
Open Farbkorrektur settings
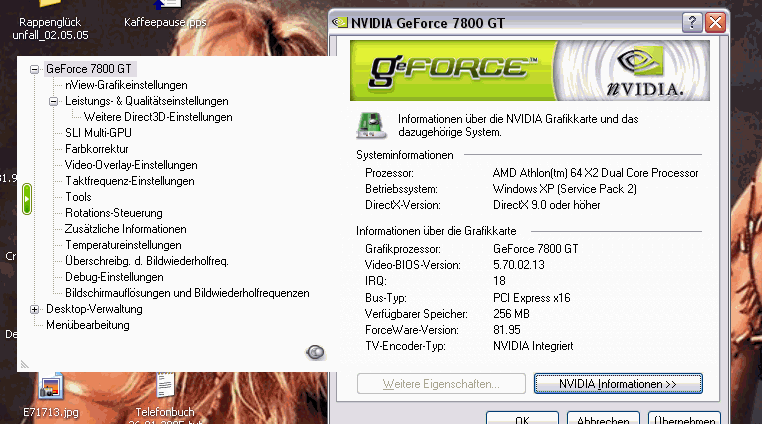[x=97, y=149]
